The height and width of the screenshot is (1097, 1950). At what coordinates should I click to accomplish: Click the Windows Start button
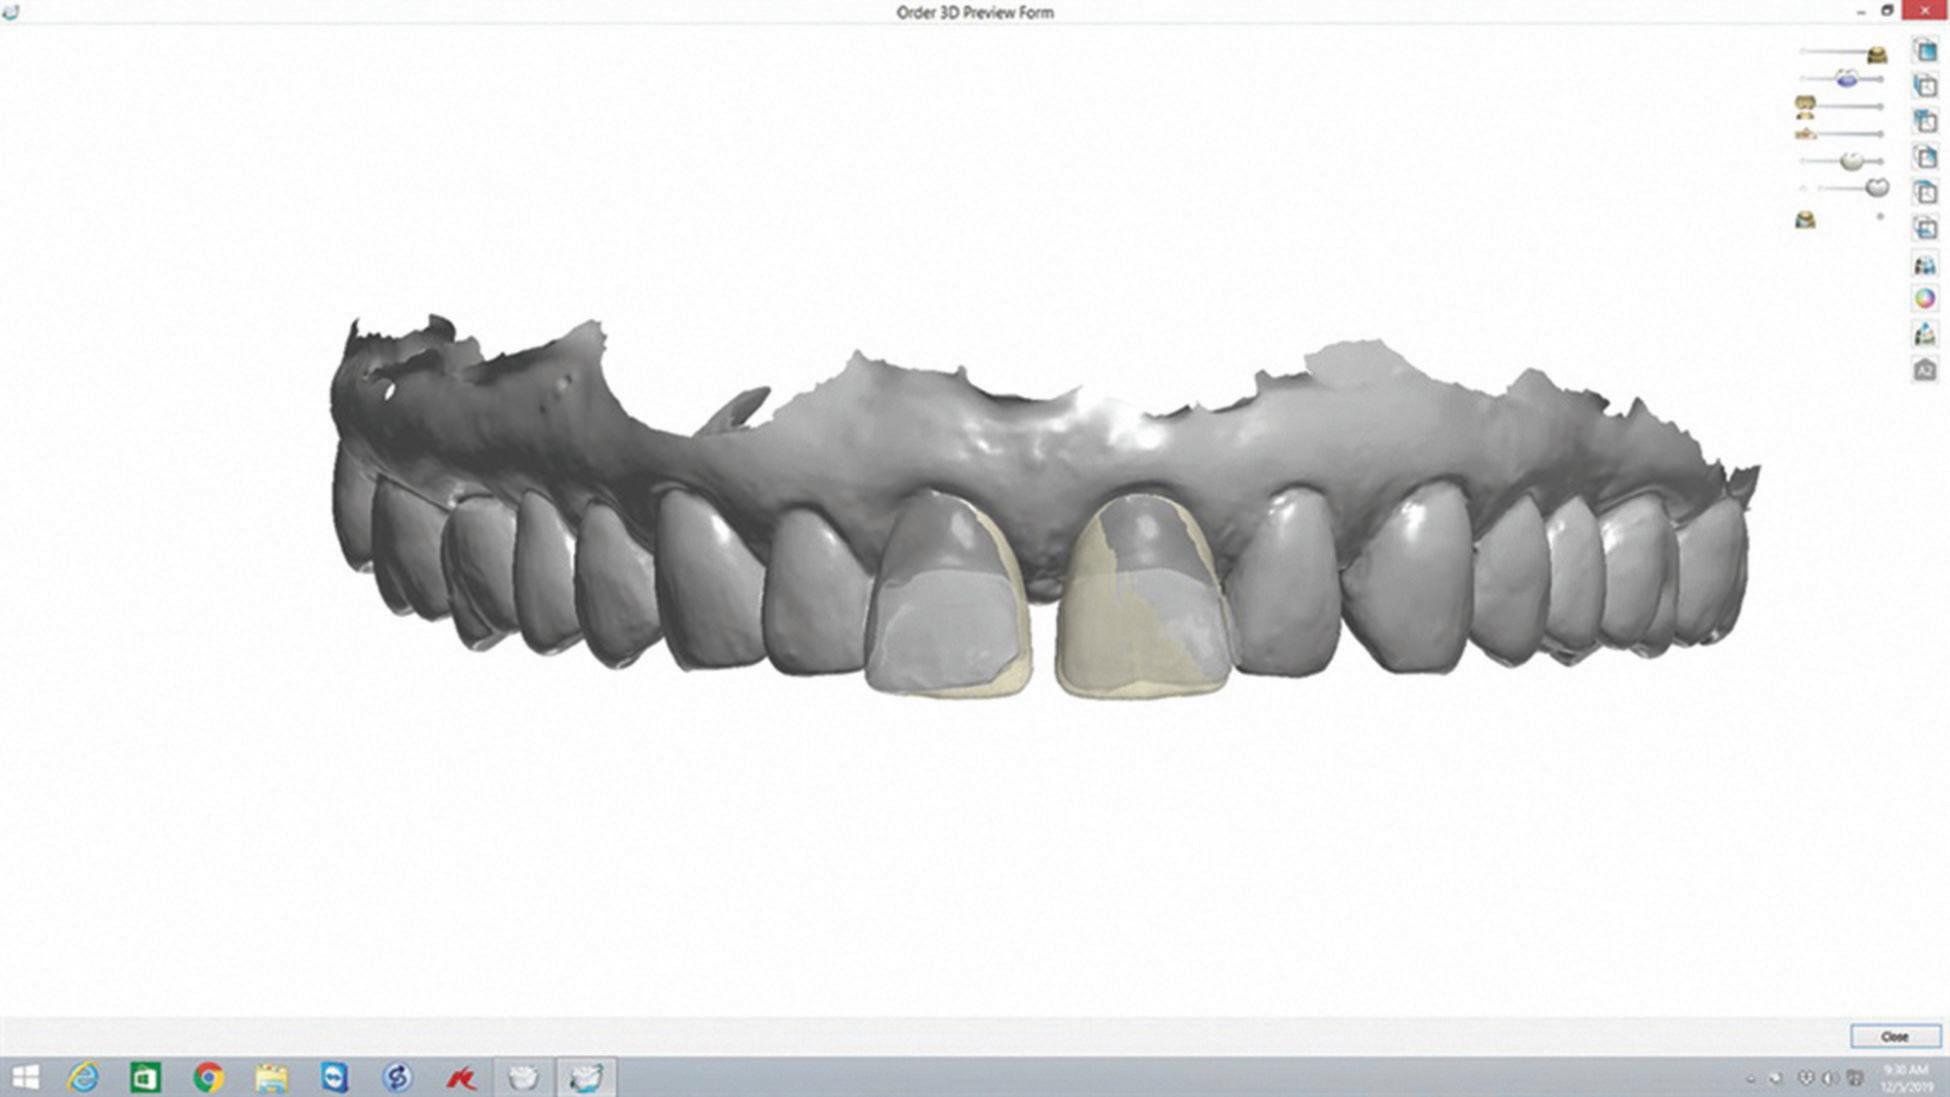25,1077
